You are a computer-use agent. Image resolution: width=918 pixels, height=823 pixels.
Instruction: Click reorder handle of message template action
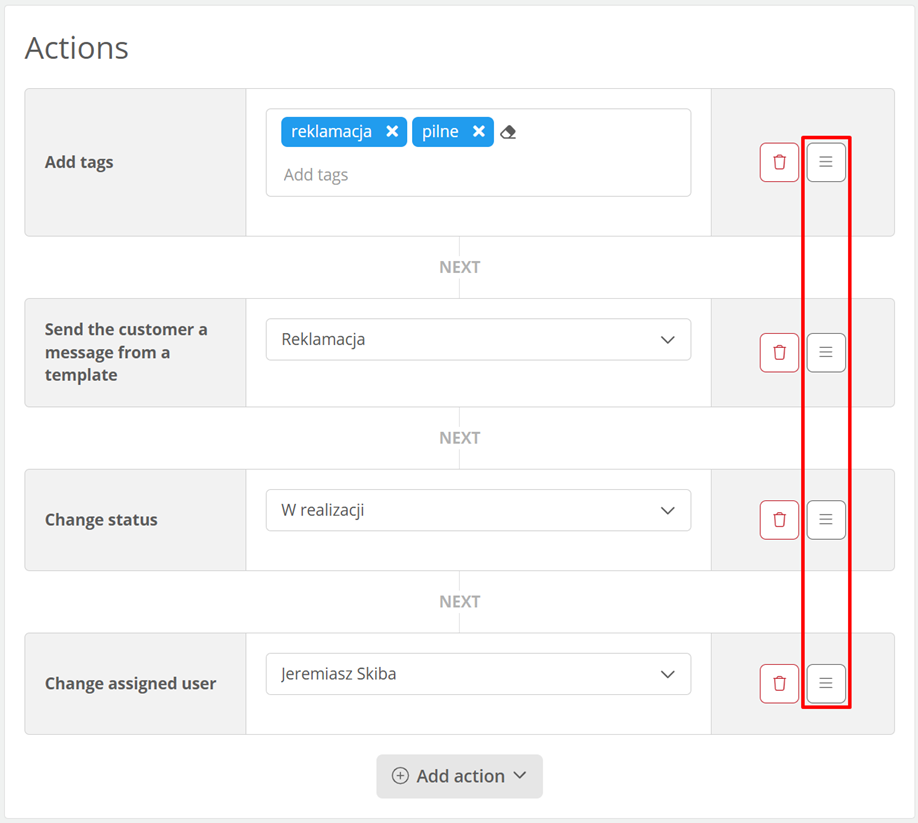pos(826,352)
